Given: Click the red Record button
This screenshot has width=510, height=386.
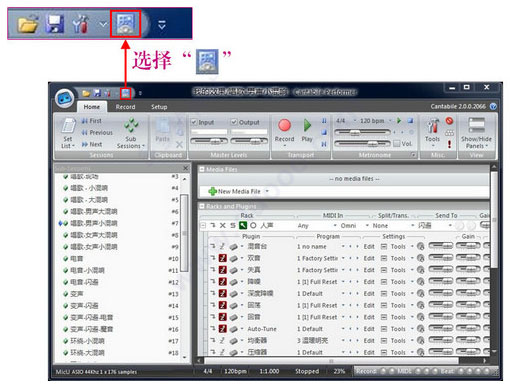Looking at the screenshot, I should (x=284, y=125).
